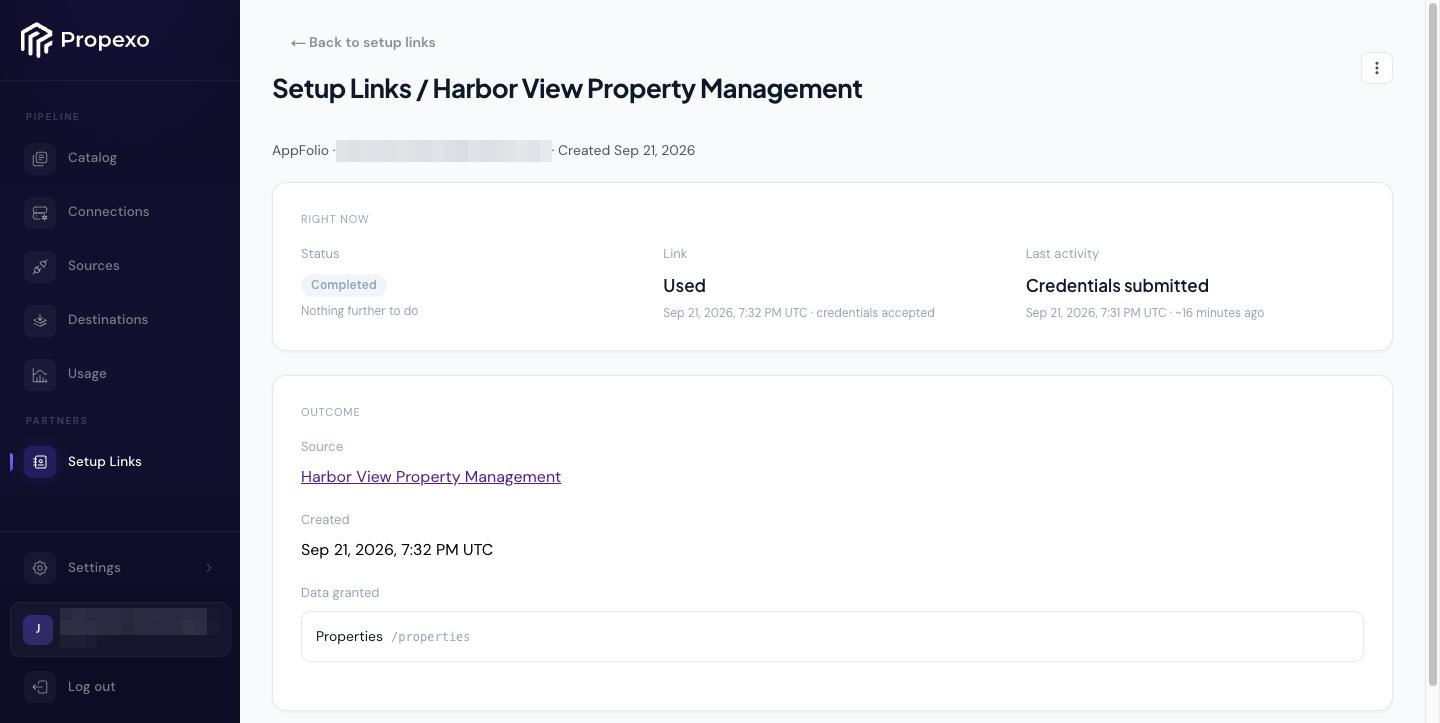Click the Setup Links sidebar icon
Image resolution: width=1440 pixels, height=723 pixels.
tap(40, 462)
